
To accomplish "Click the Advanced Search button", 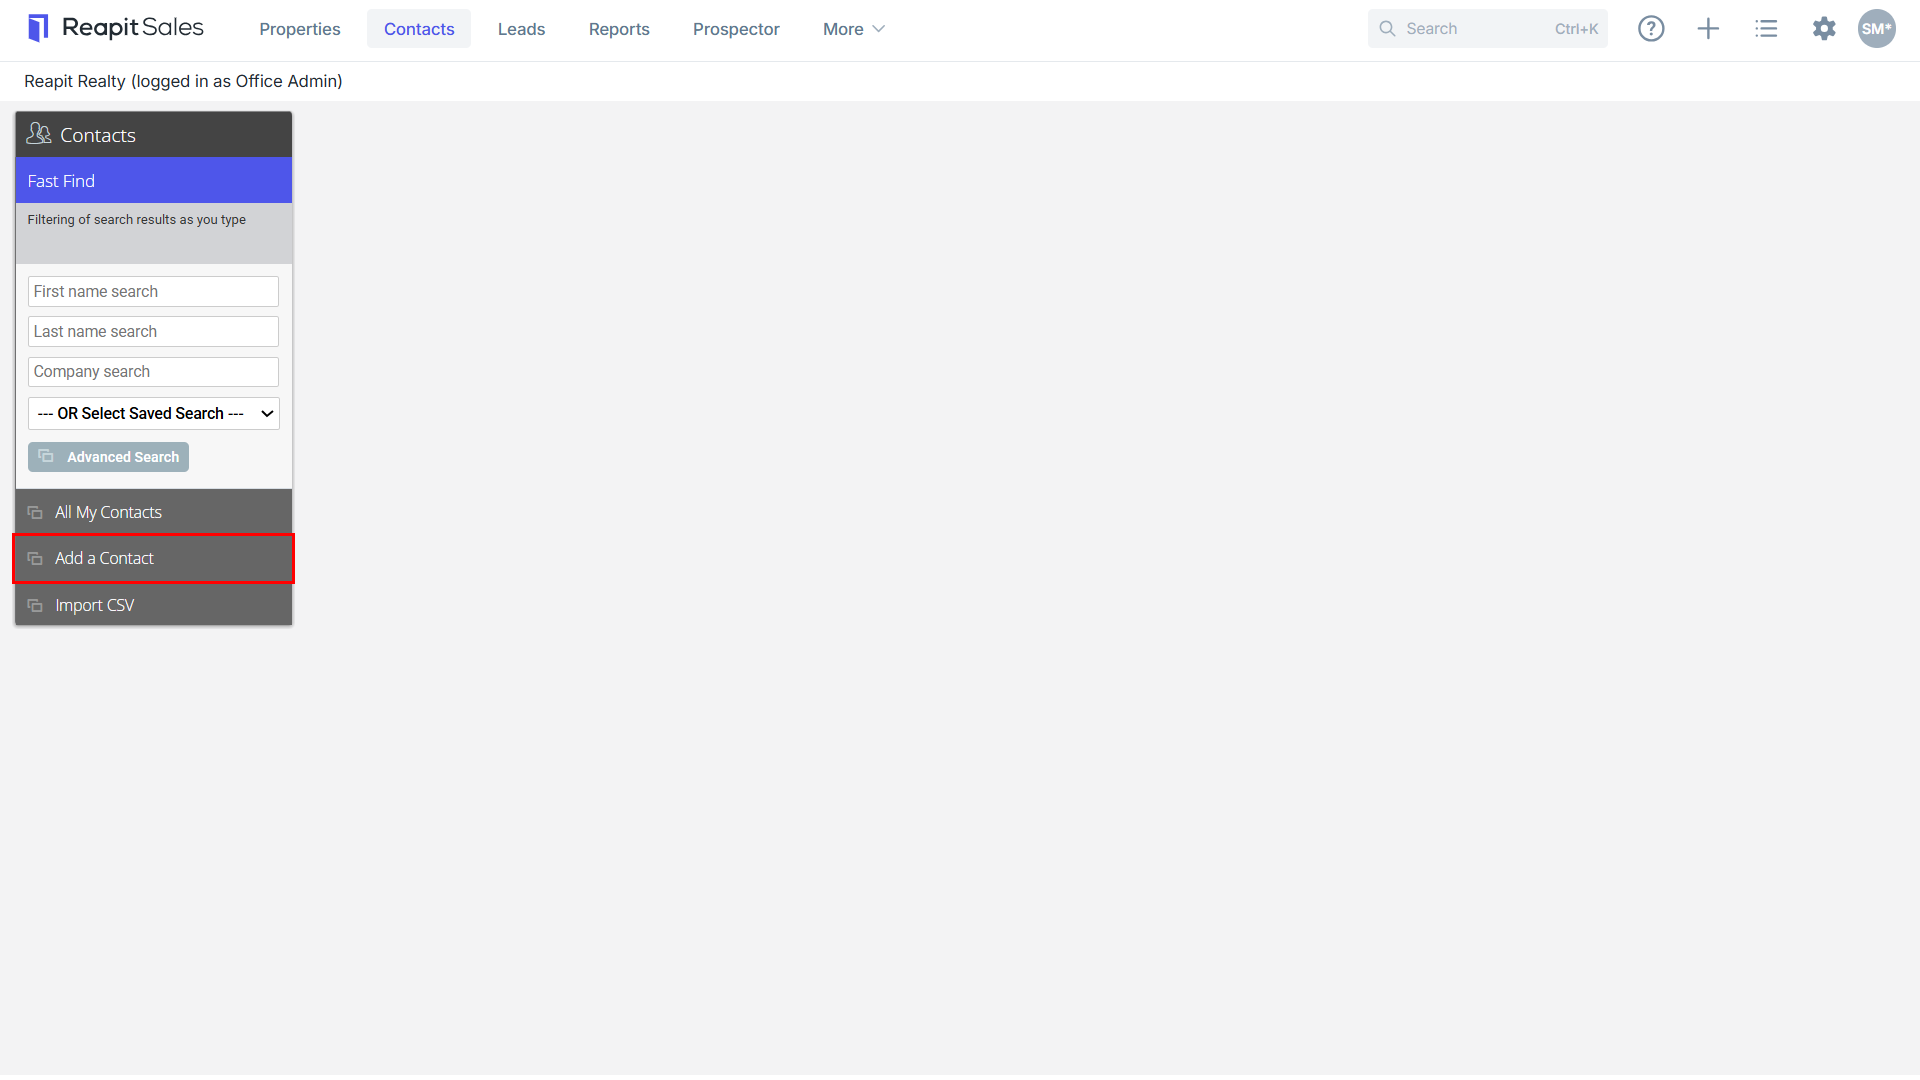I will (108, 457).
